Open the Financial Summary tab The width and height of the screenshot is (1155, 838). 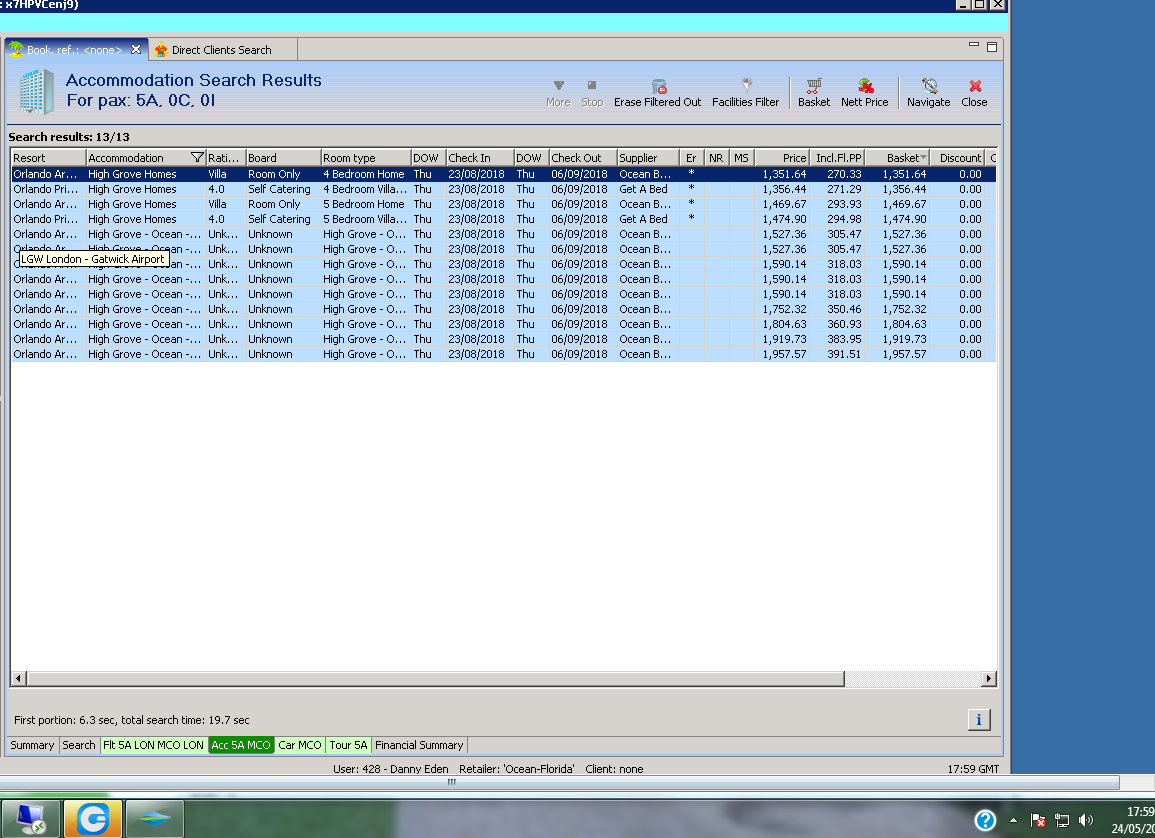pos(419,745)
